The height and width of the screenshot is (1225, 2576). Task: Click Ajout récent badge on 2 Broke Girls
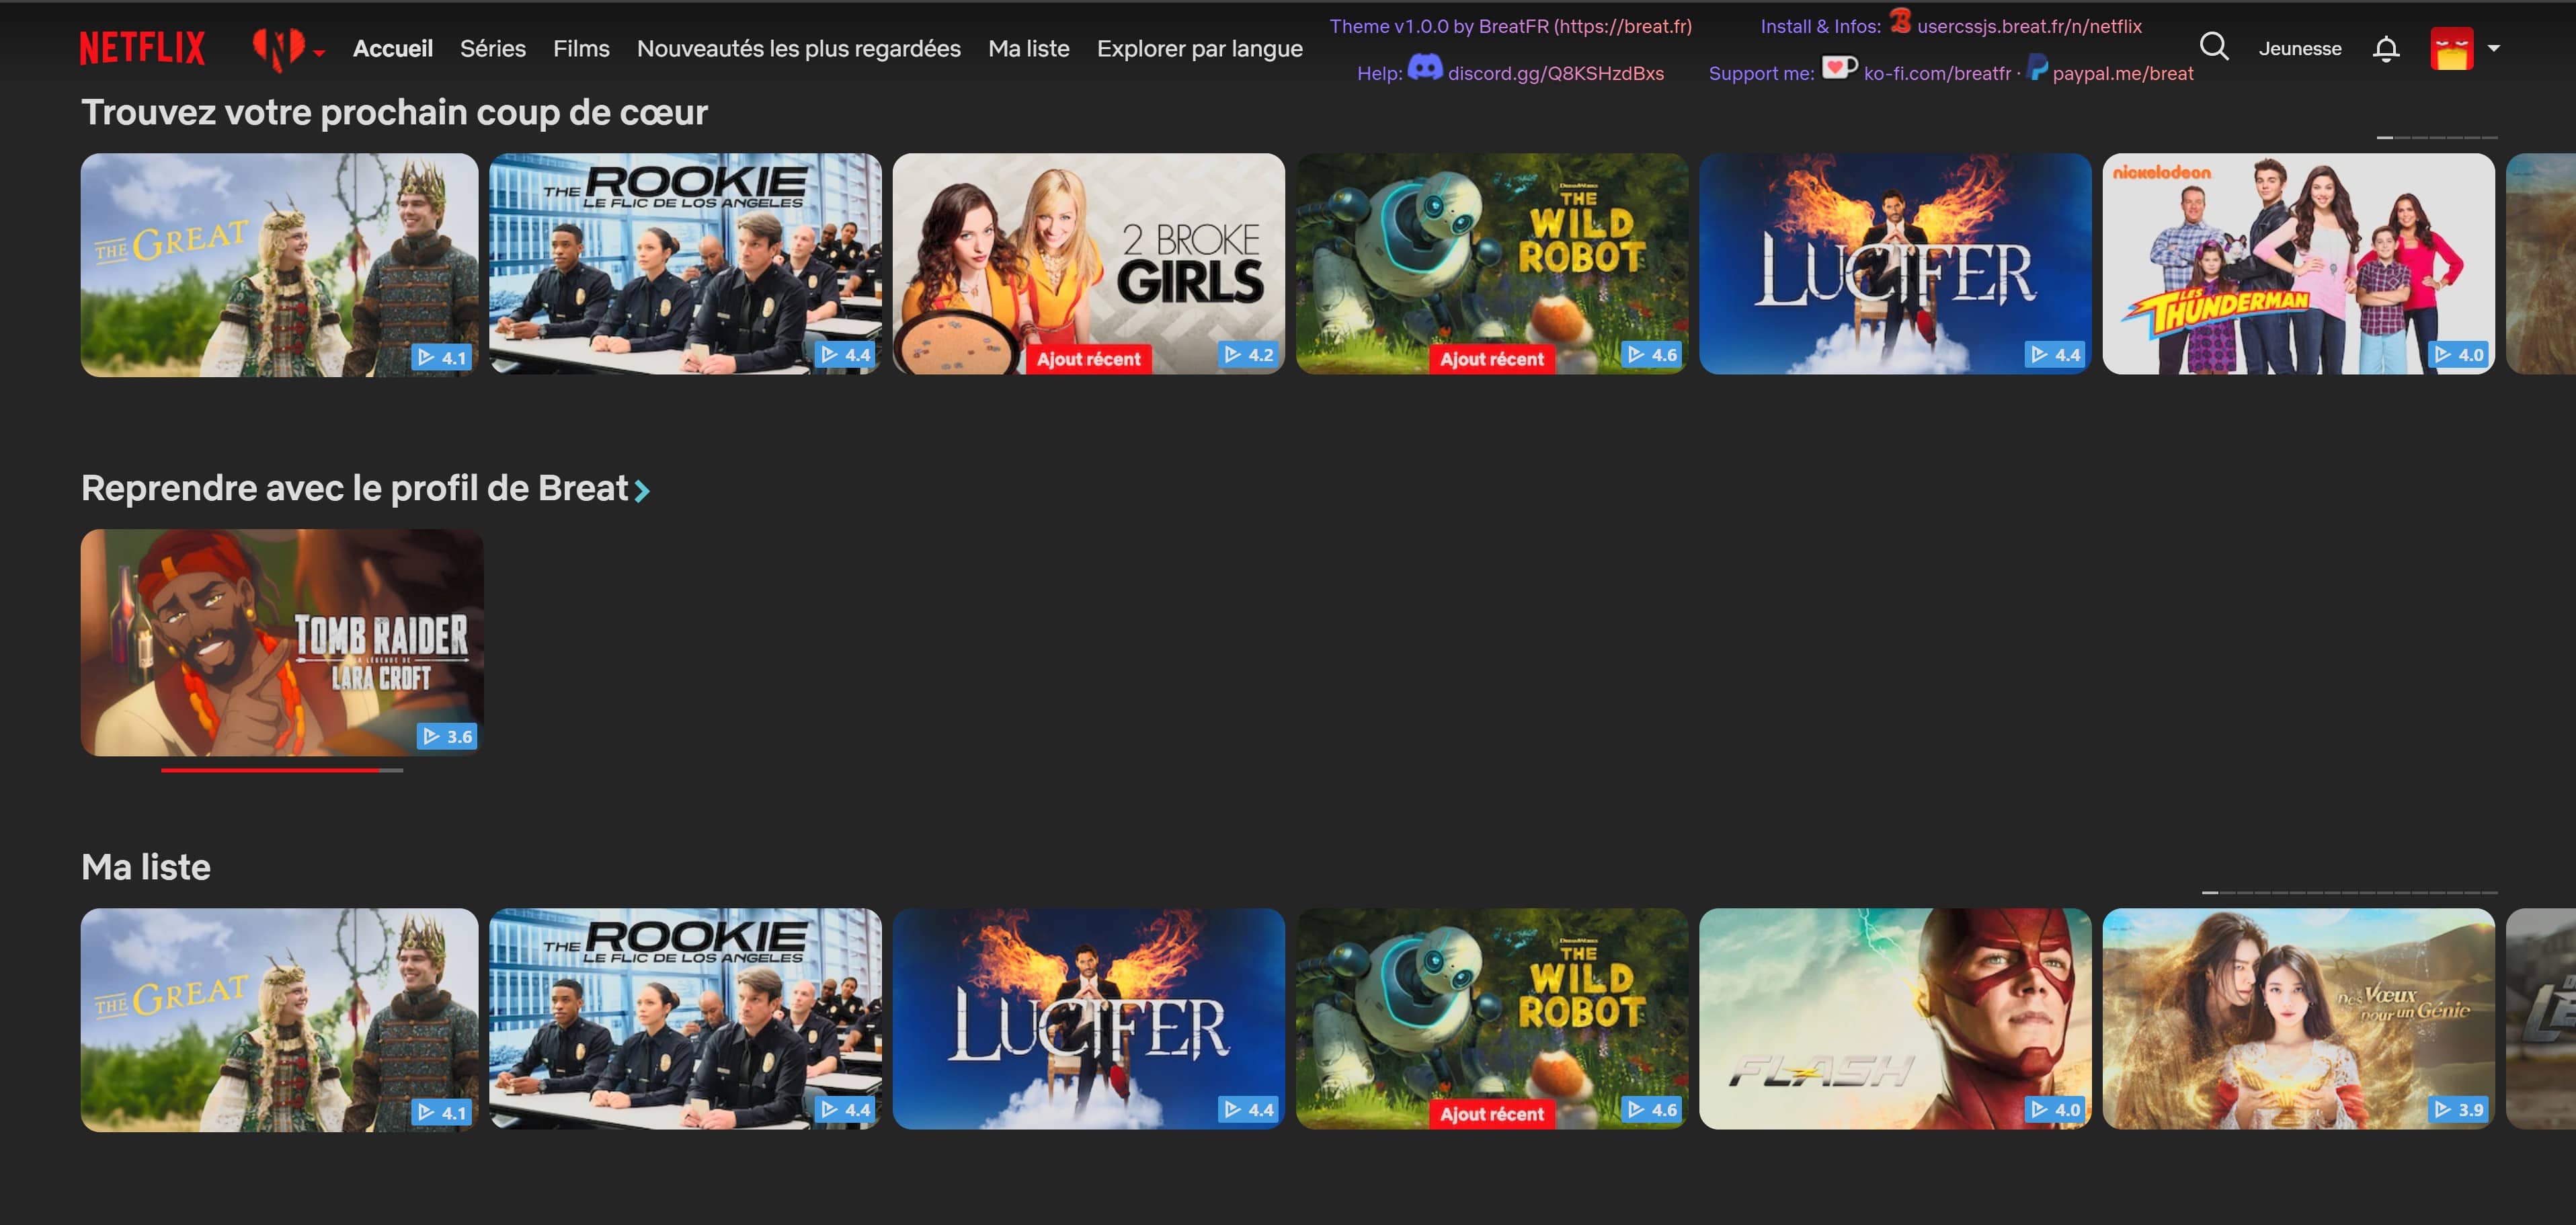coord(1088,359)
